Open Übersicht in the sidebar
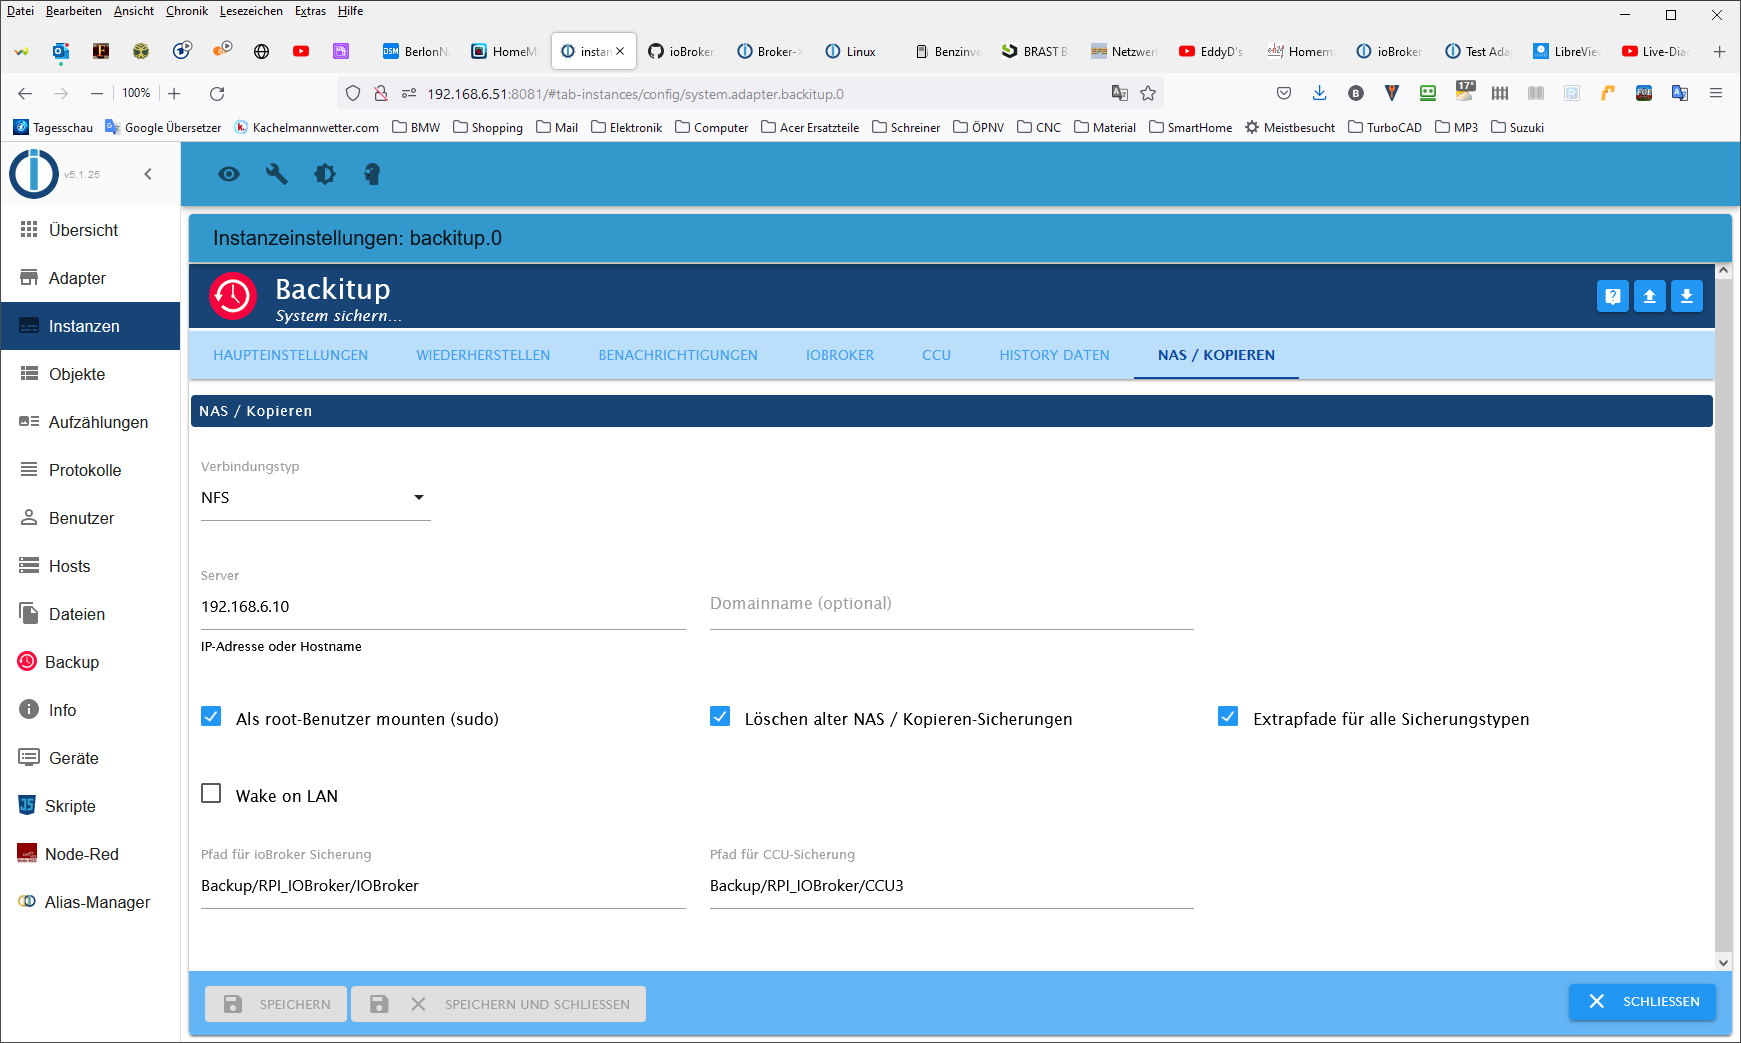 click(90, 230)
